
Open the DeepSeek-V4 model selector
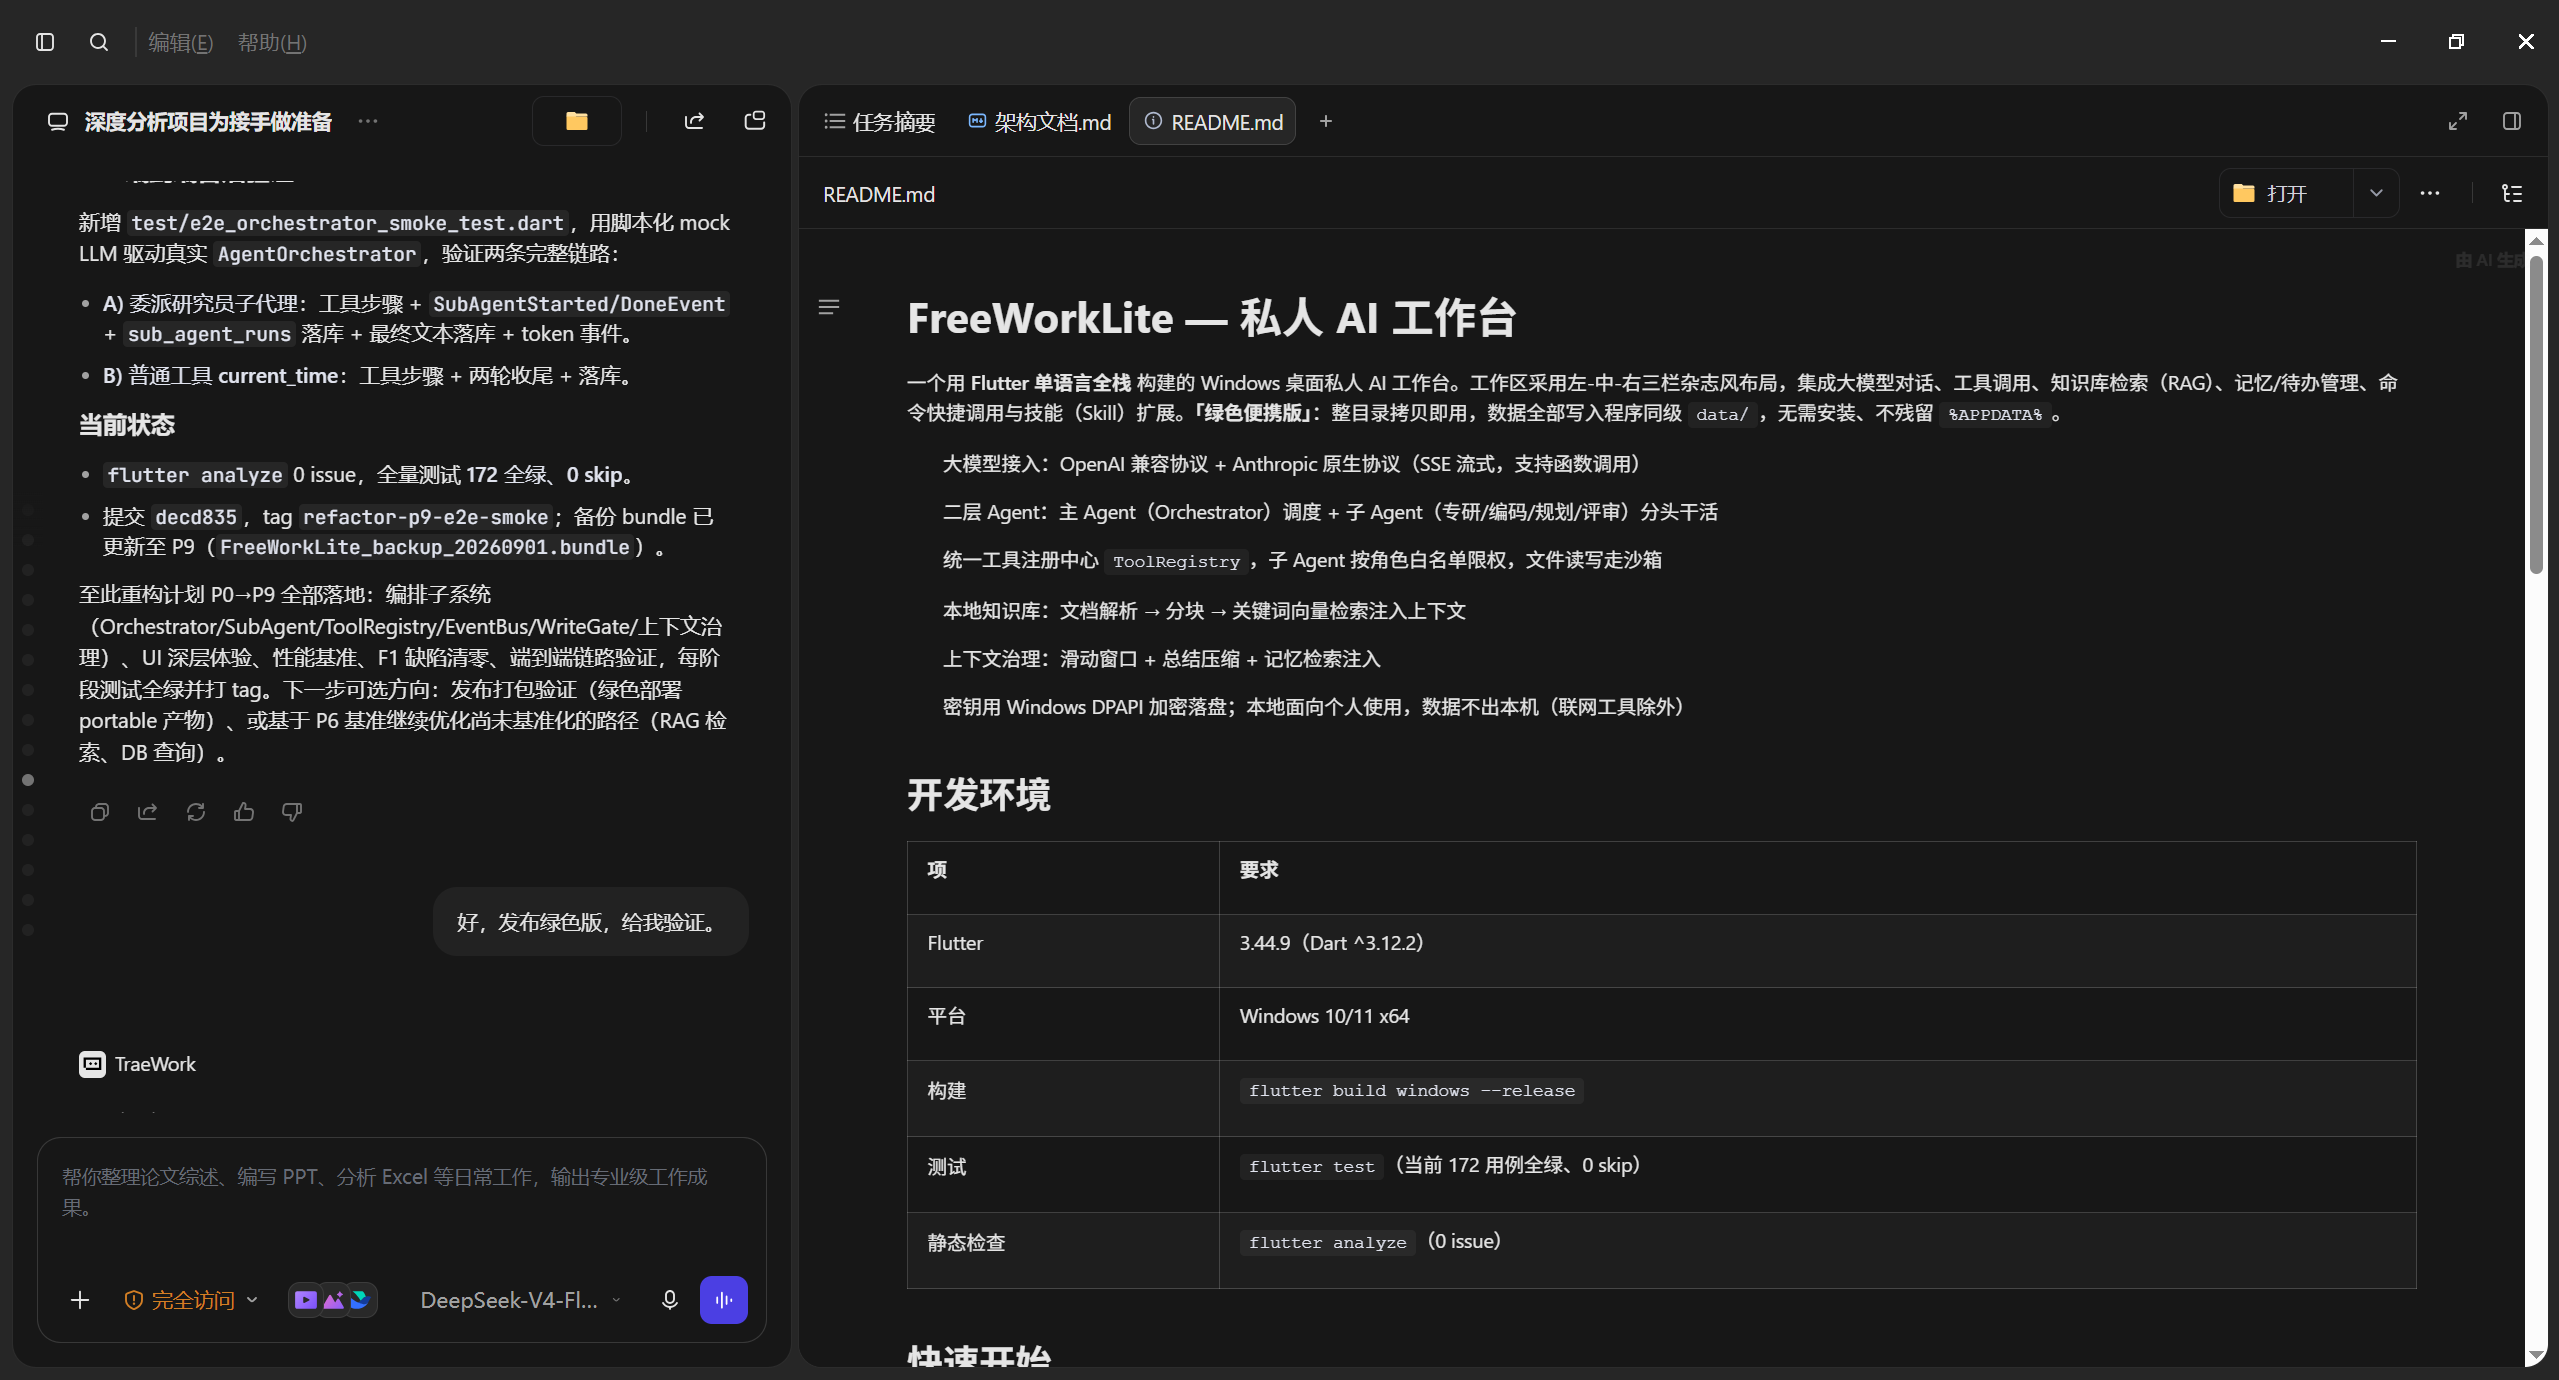coord(520,1299)
